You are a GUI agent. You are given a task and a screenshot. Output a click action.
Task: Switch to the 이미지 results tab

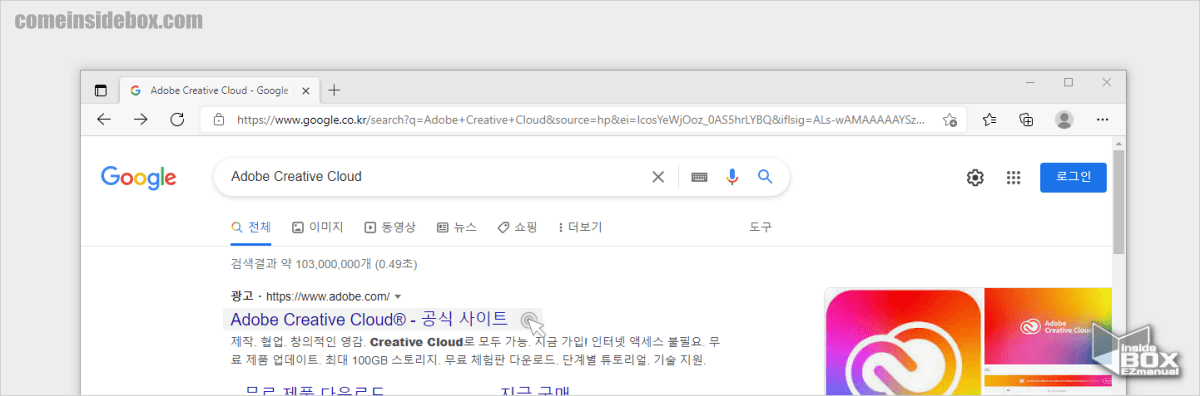(x=317, y=227)
